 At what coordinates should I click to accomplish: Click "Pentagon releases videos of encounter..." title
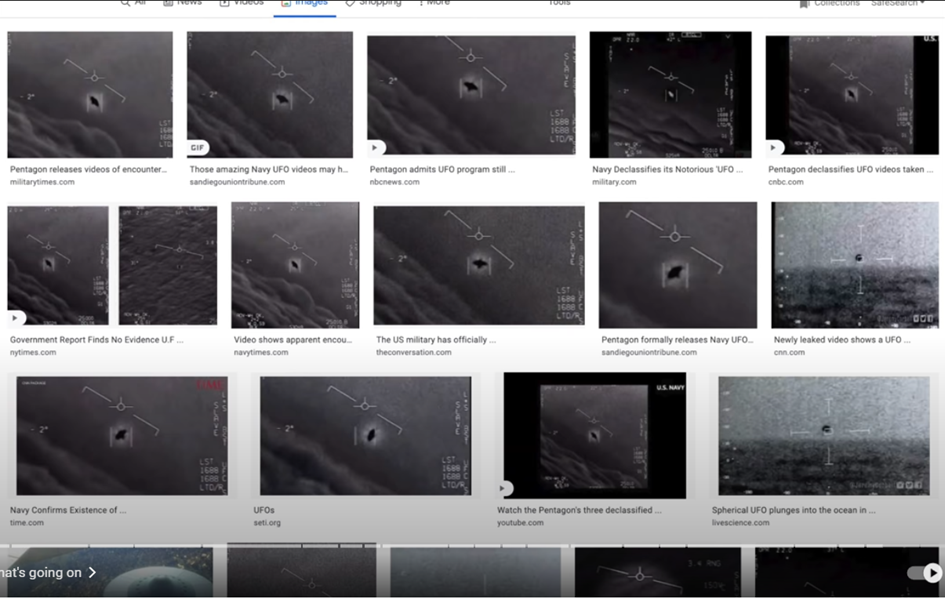click(88, 169)
